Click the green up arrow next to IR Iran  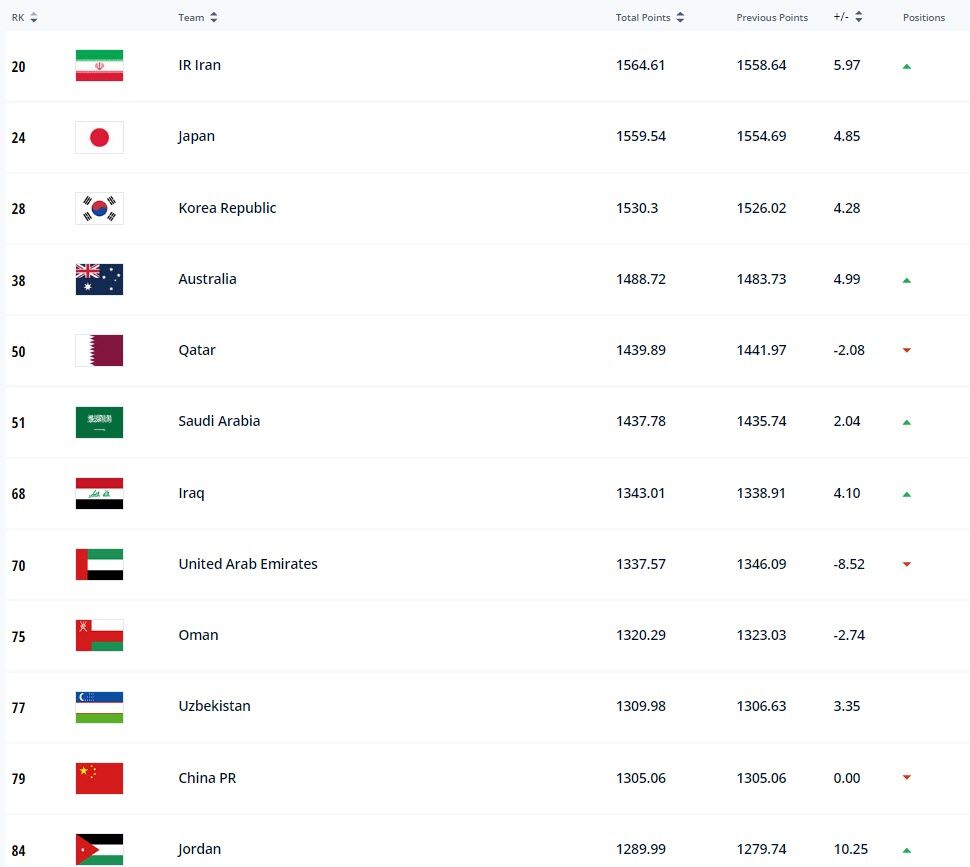coord(906,66)
